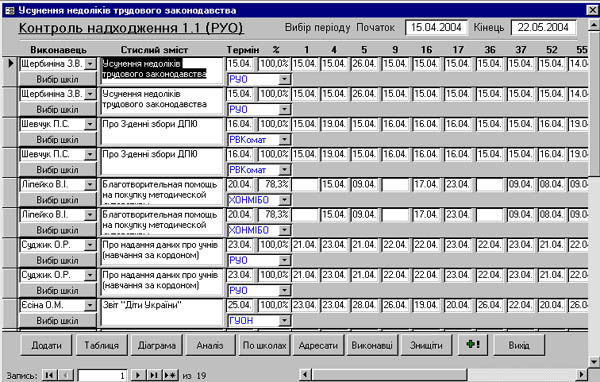Viewport: 600px width, 382px height.
Task: Go to the previous record
Action: 65,375
